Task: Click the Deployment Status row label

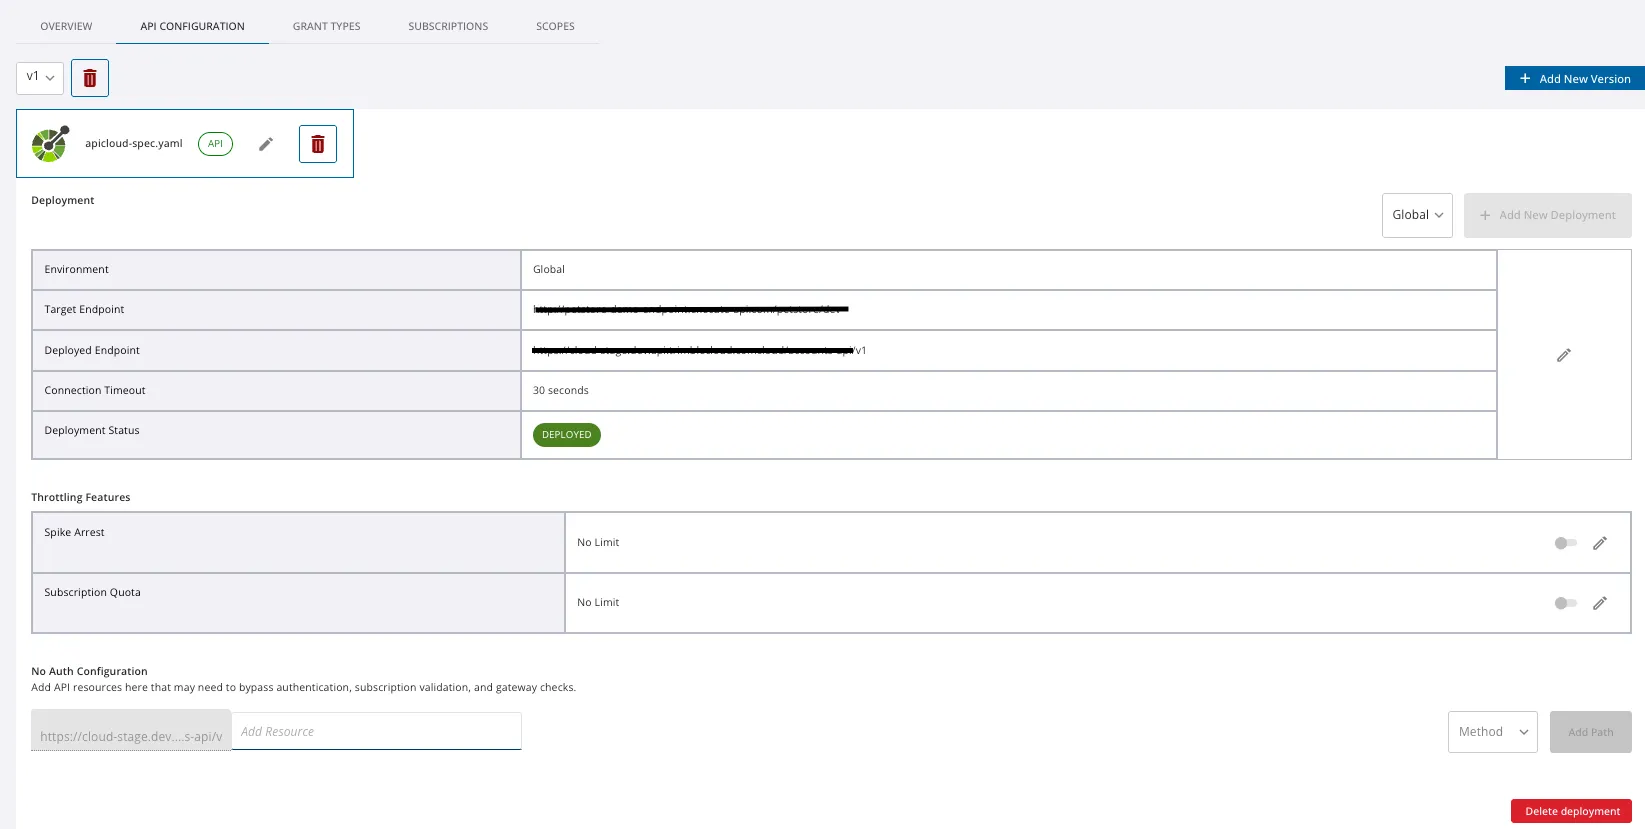Action: coord(92,431)
